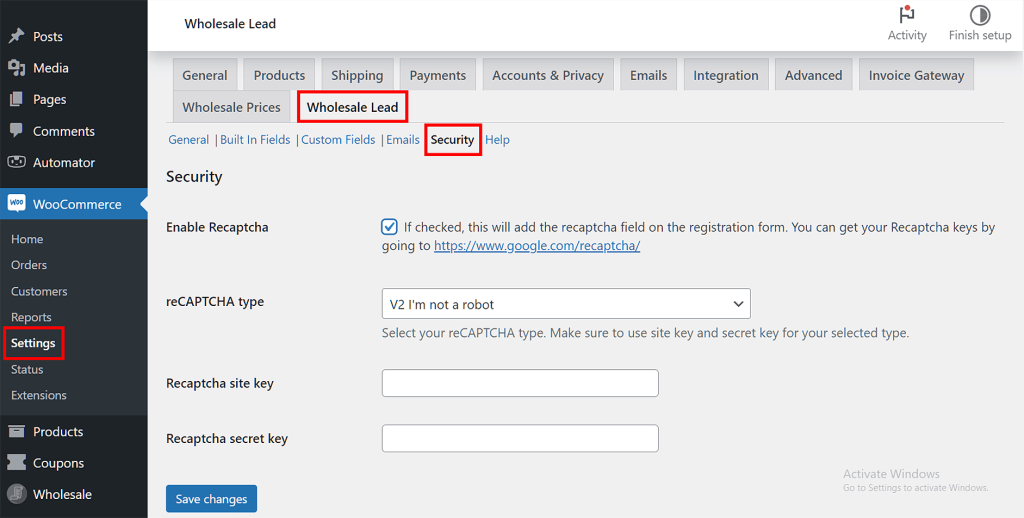The height and width of the screenshot is (518, 1024).
Task: Go to the Built In Fields section link
Action: [x=255, y=140]
